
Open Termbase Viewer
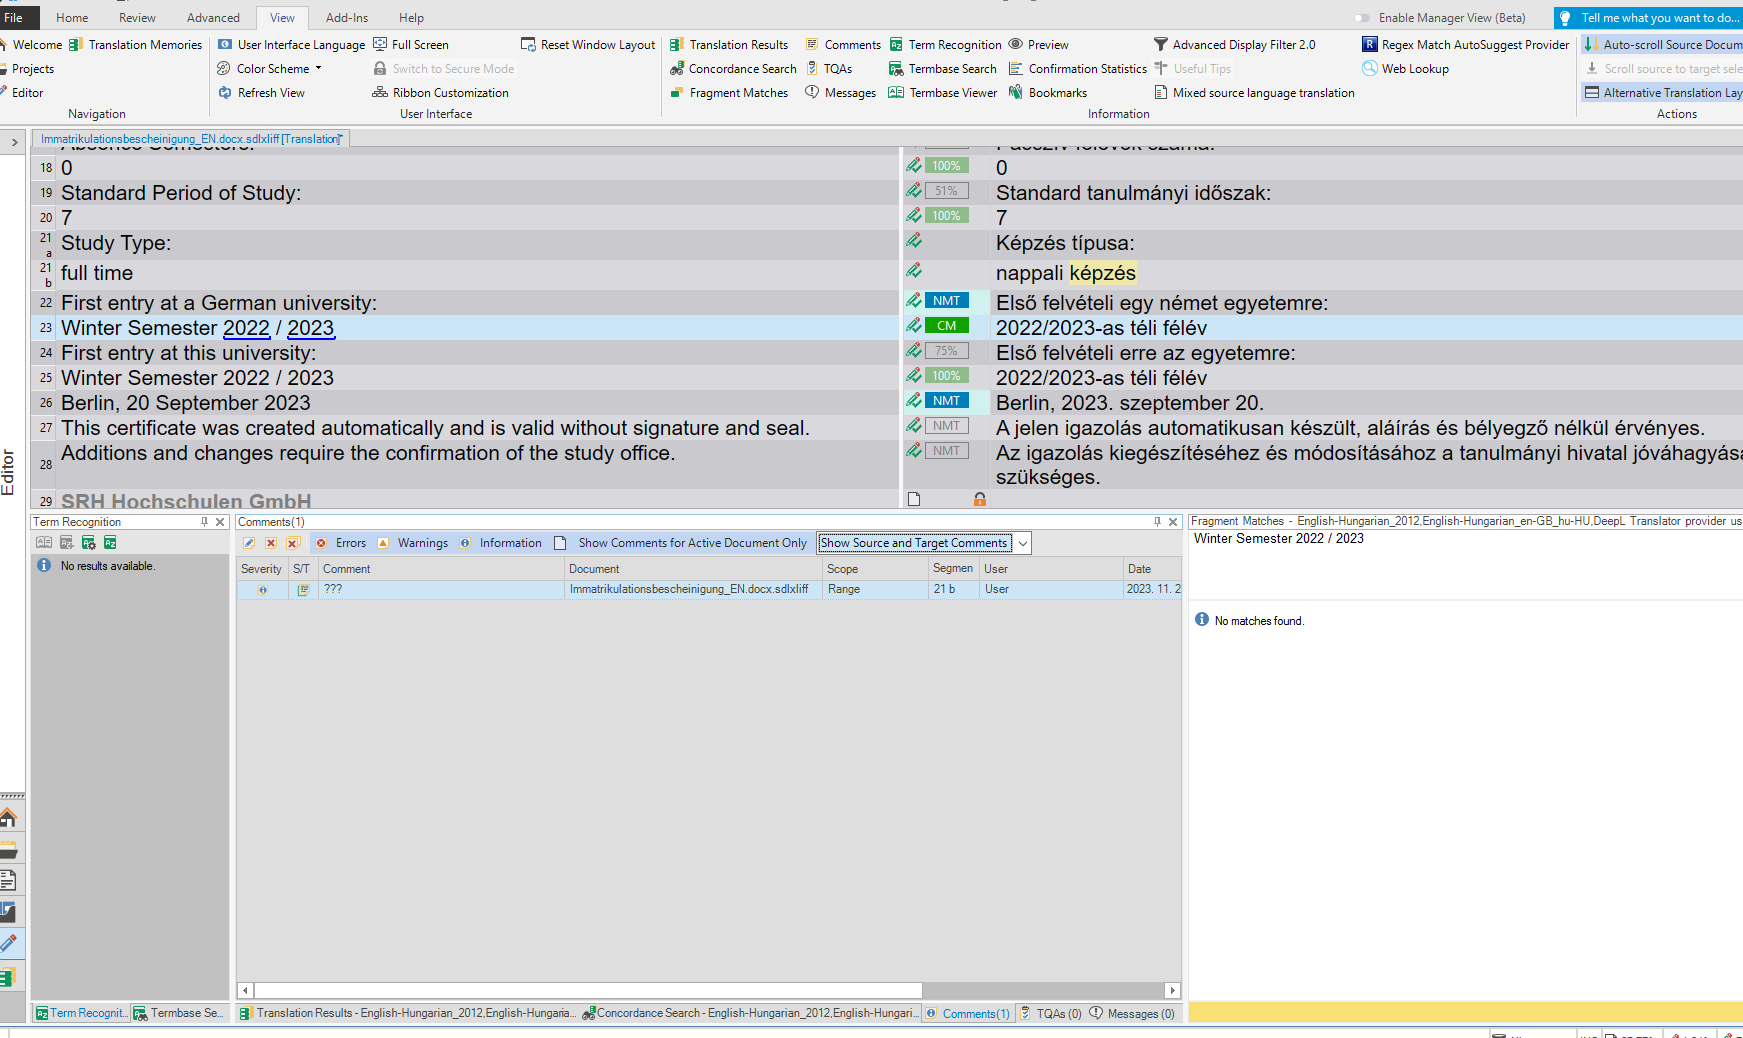pyautogui.click(x=943, y=93)
